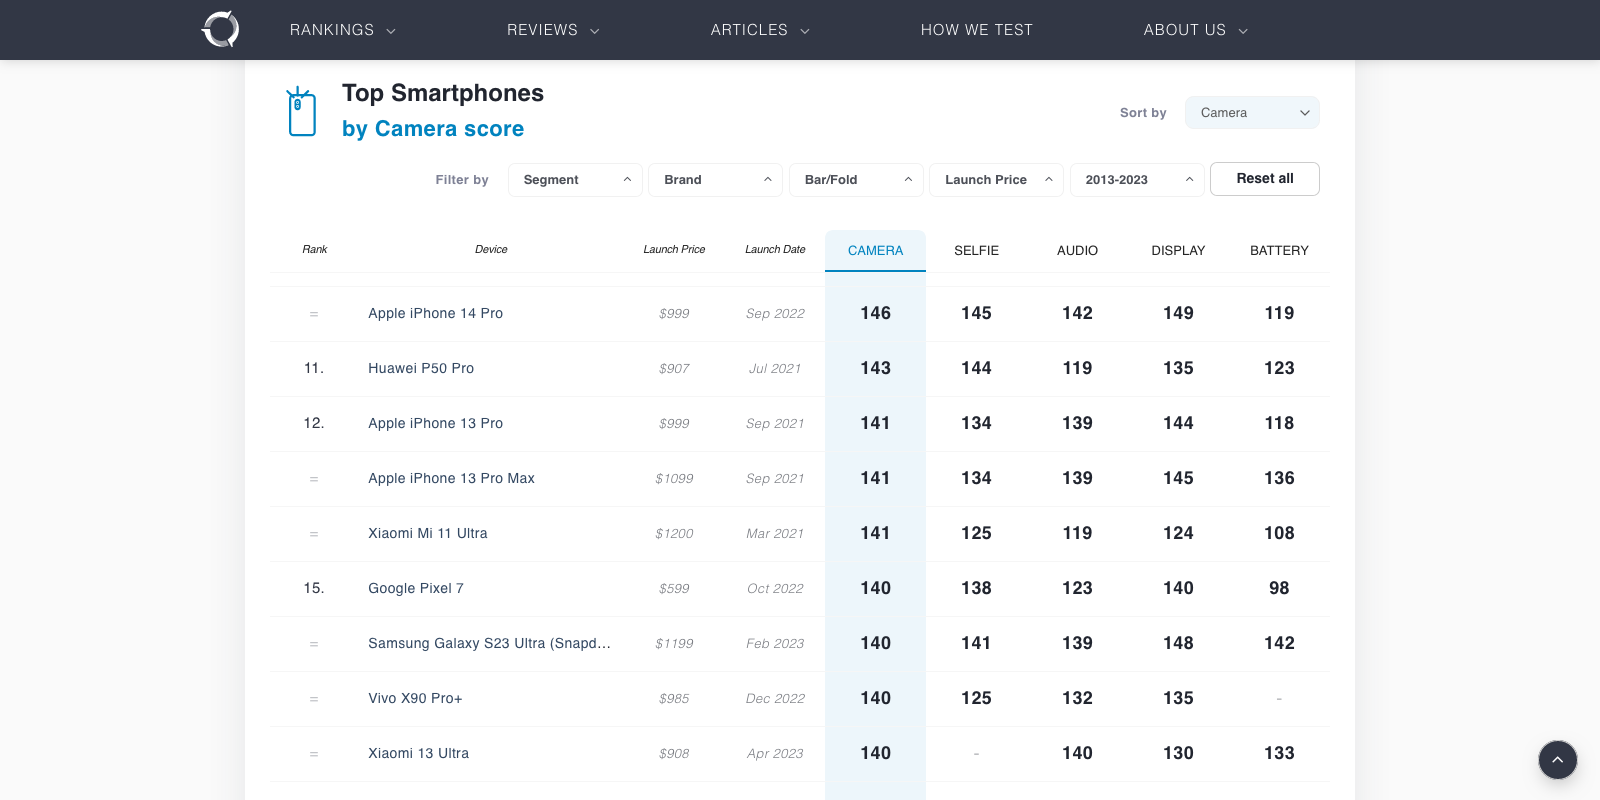Open Google Pixel 7 device link
Screen dimensions: 1600x800
(x=416, y=588)
